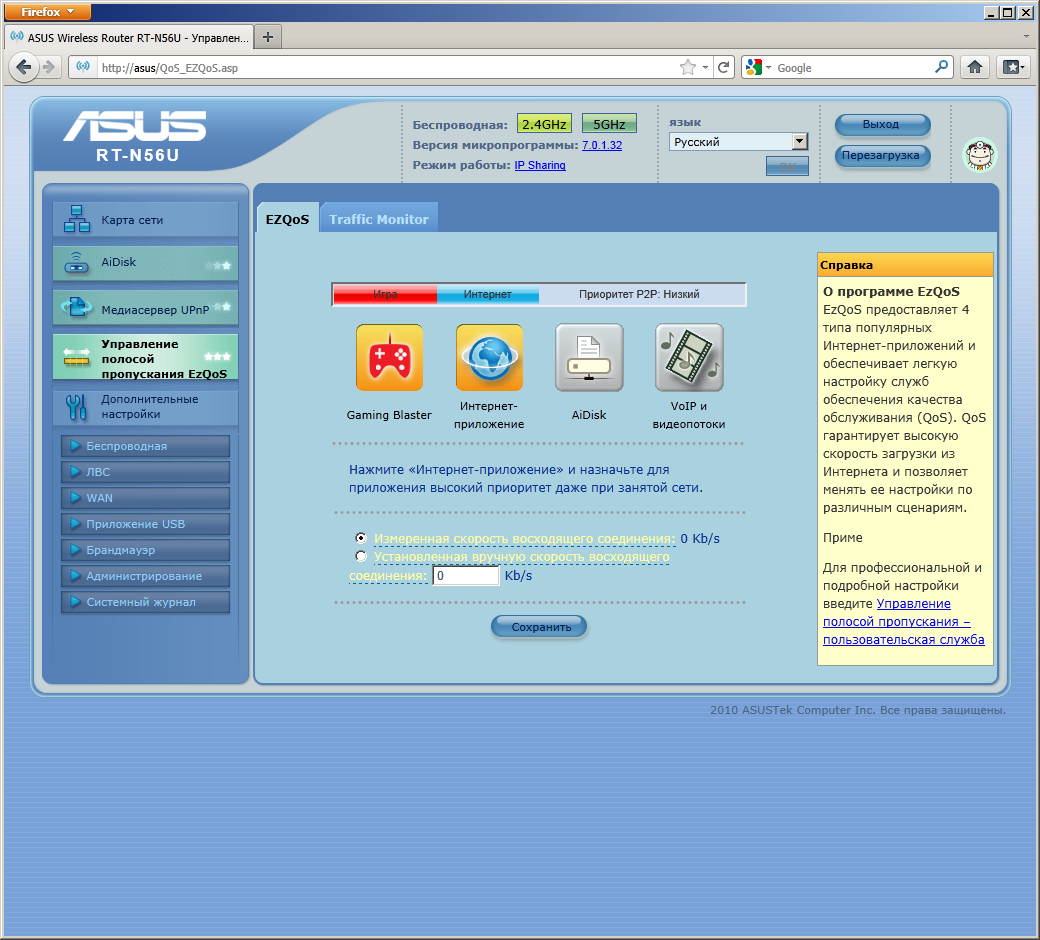Toggle the 2.4GHz wireless band
1040x940 pixels.
pos(544,124)
